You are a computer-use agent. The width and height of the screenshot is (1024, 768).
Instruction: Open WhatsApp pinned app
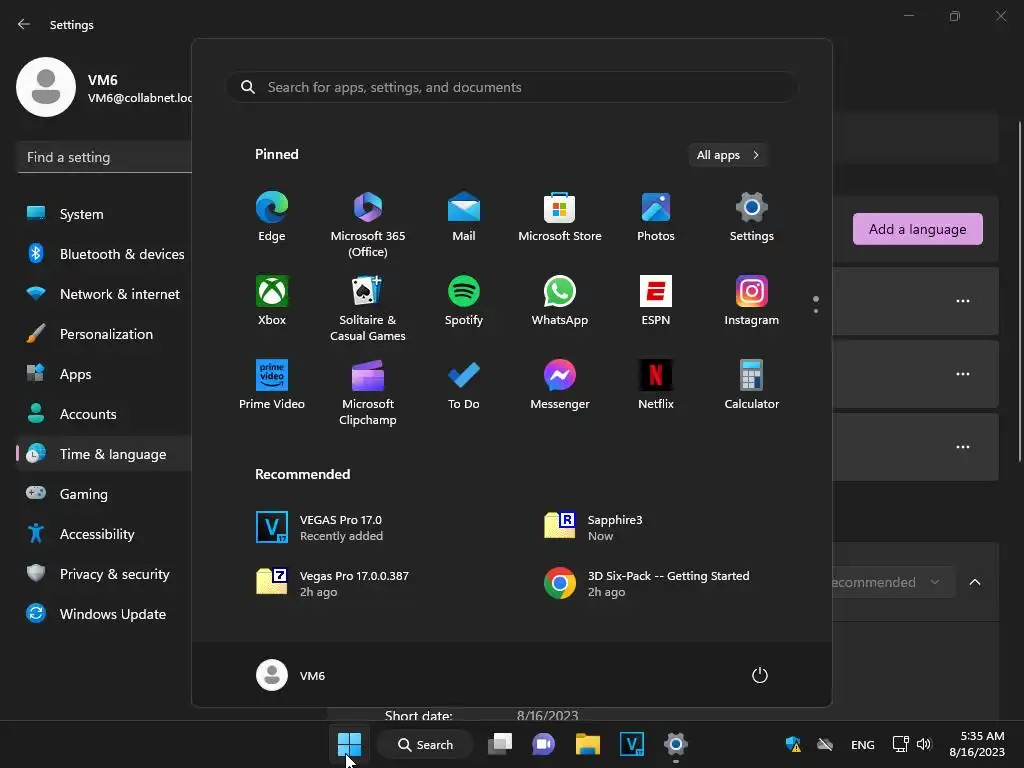pyautogui.click(x=560, y=300)
